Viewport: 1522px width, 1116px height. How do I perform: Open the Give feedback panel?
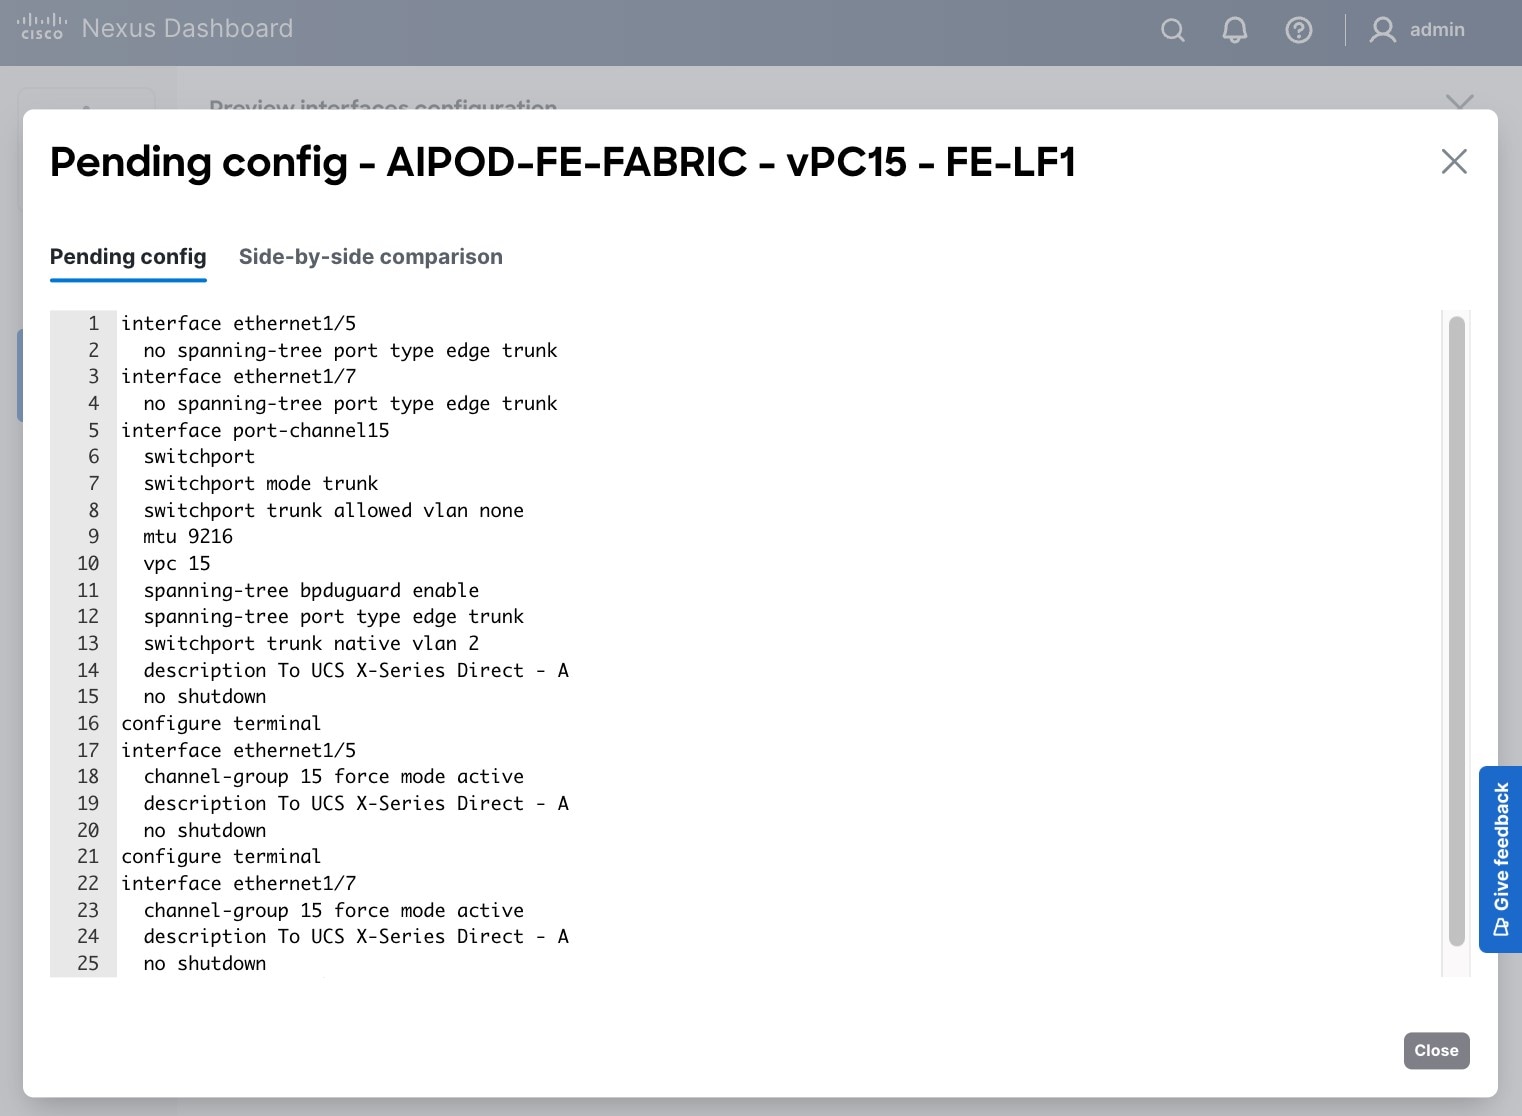click(1500, 859)
